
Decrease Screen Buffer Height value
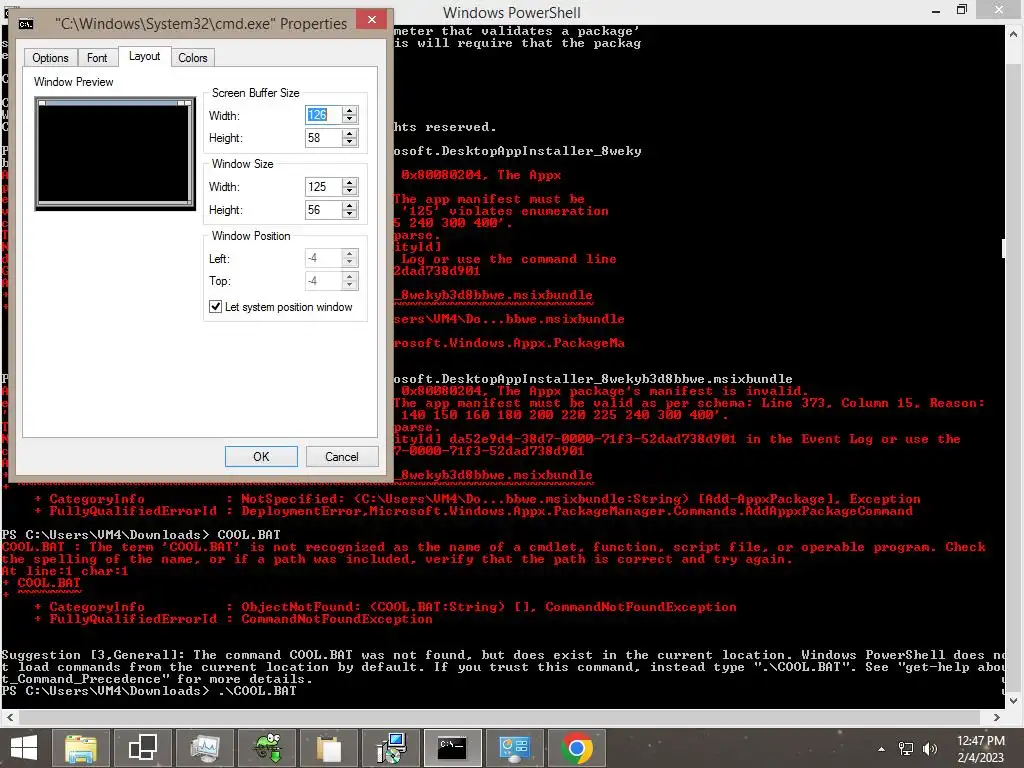pos(350,142)
